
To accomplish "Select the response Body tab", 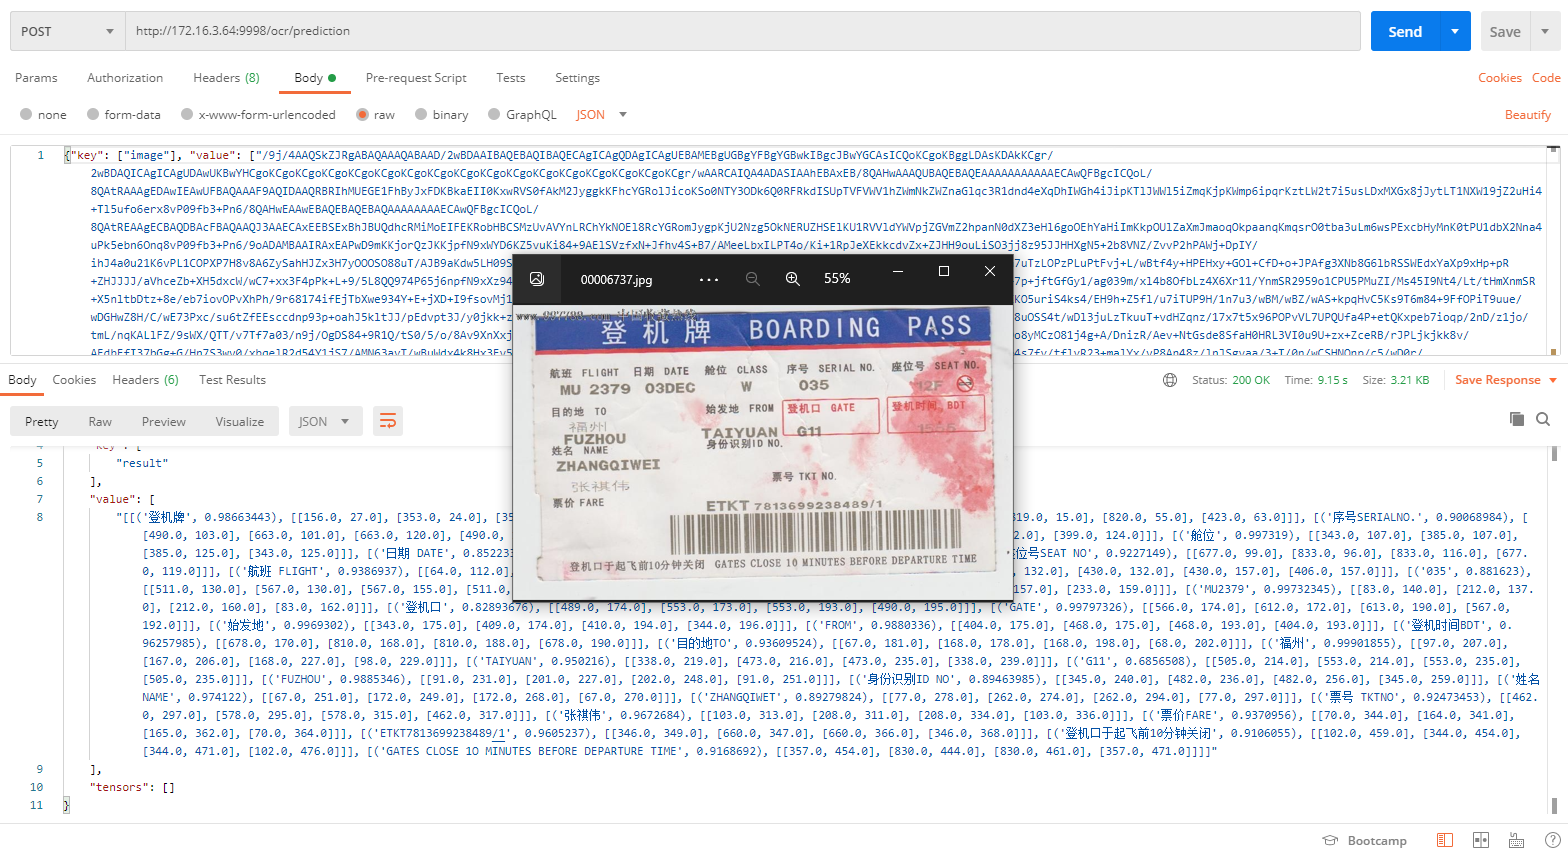I will coord(22,380).
